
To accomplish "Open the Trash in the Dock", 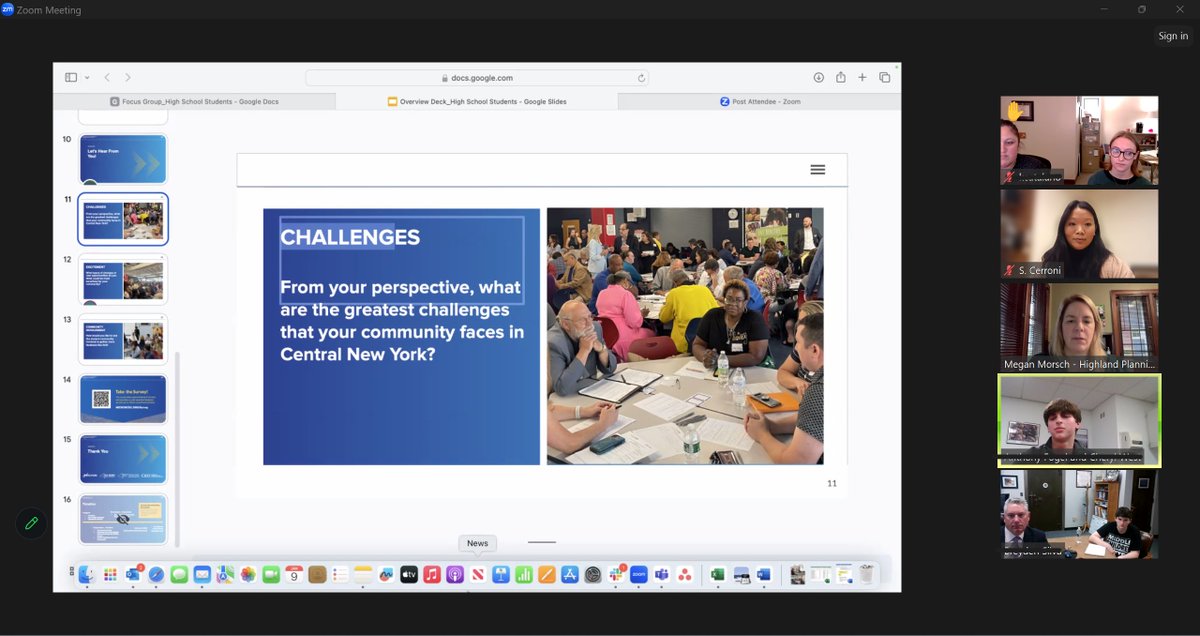I will tap(866, 574).
